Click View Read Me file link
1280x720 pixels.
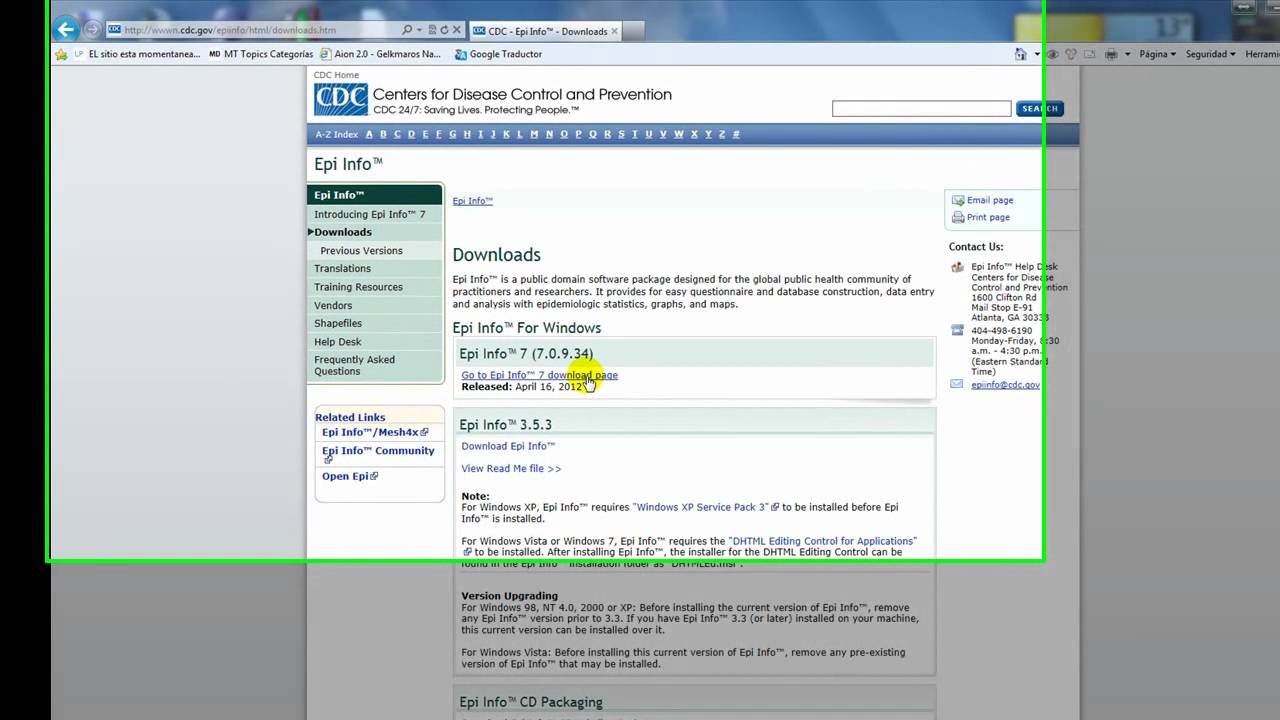click(511, 468)
